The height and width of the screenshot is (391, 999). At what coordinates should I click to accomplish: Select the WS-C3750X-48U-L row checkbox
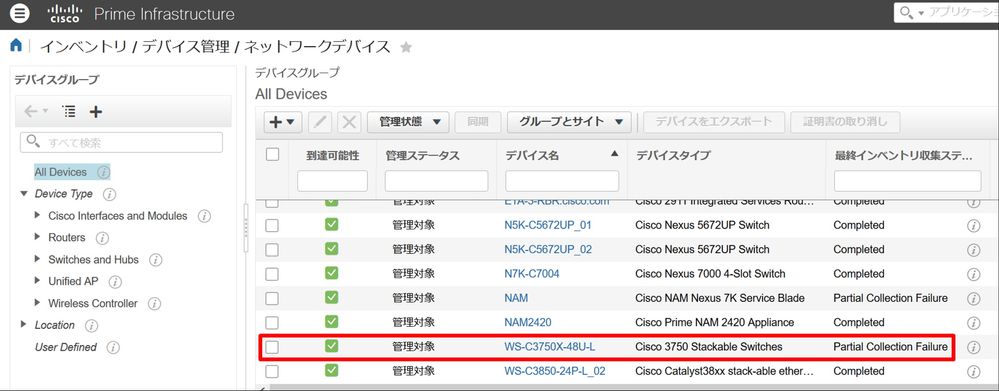click(x=272, y=347)
